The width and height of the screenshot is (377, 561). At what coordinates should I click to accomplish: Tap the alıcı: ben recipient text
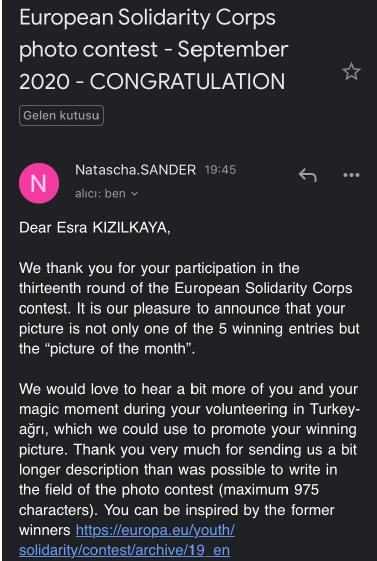[101, 194]
